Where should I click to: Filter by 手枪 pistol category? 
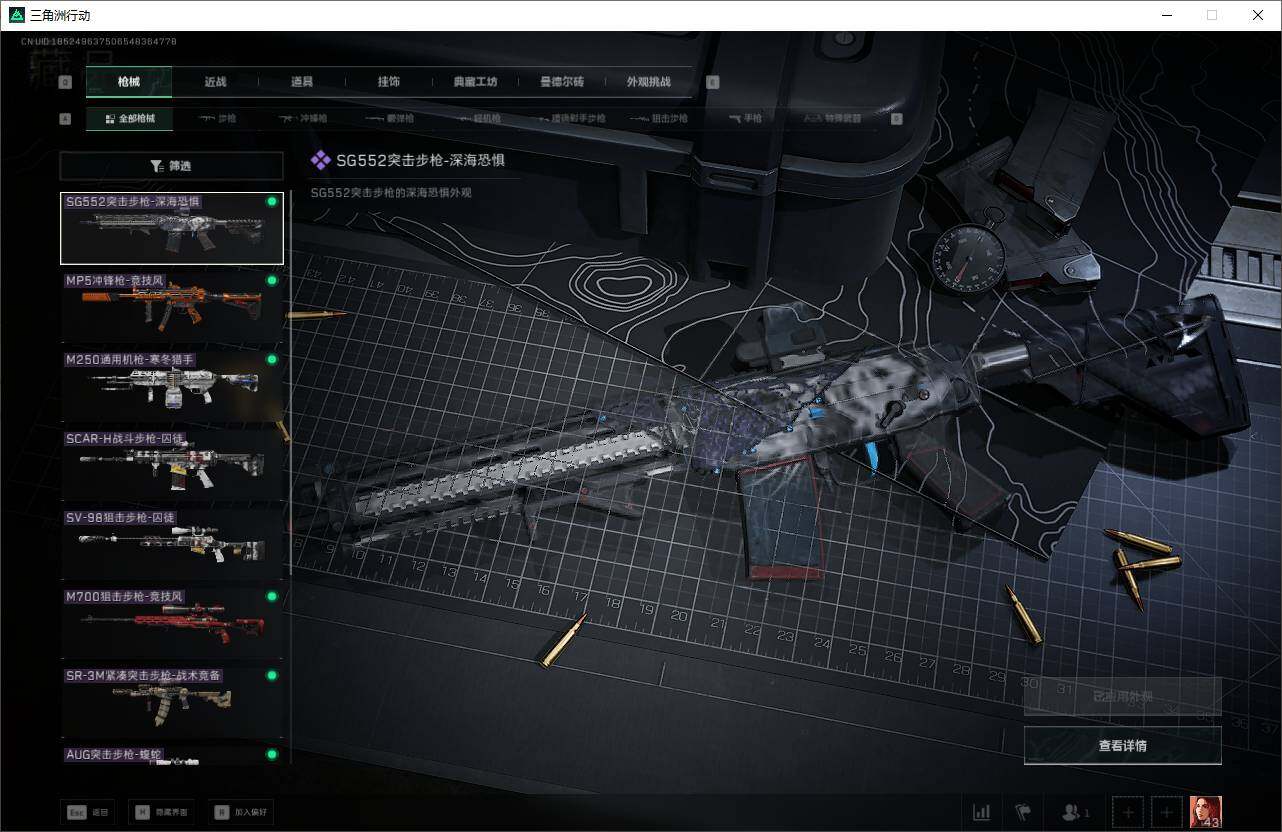point(745,118)
